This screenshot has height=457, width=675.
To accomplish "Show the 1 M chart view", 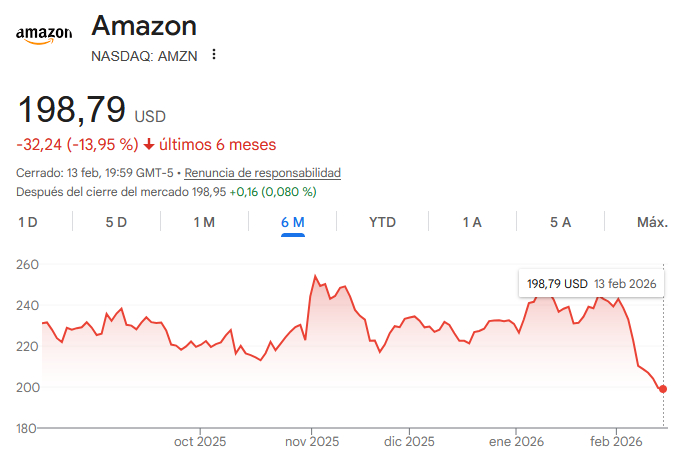I will tap(204, 222).
